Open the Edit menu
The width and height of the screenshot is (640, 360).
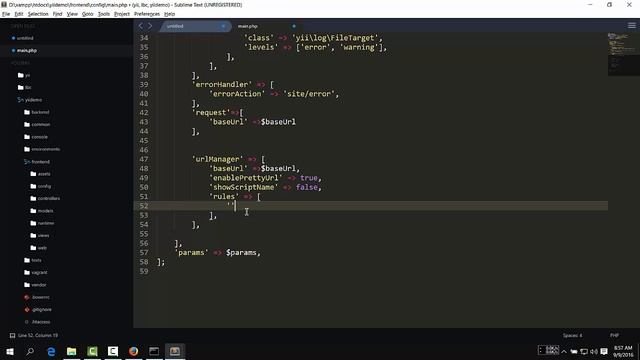point(19,14)
